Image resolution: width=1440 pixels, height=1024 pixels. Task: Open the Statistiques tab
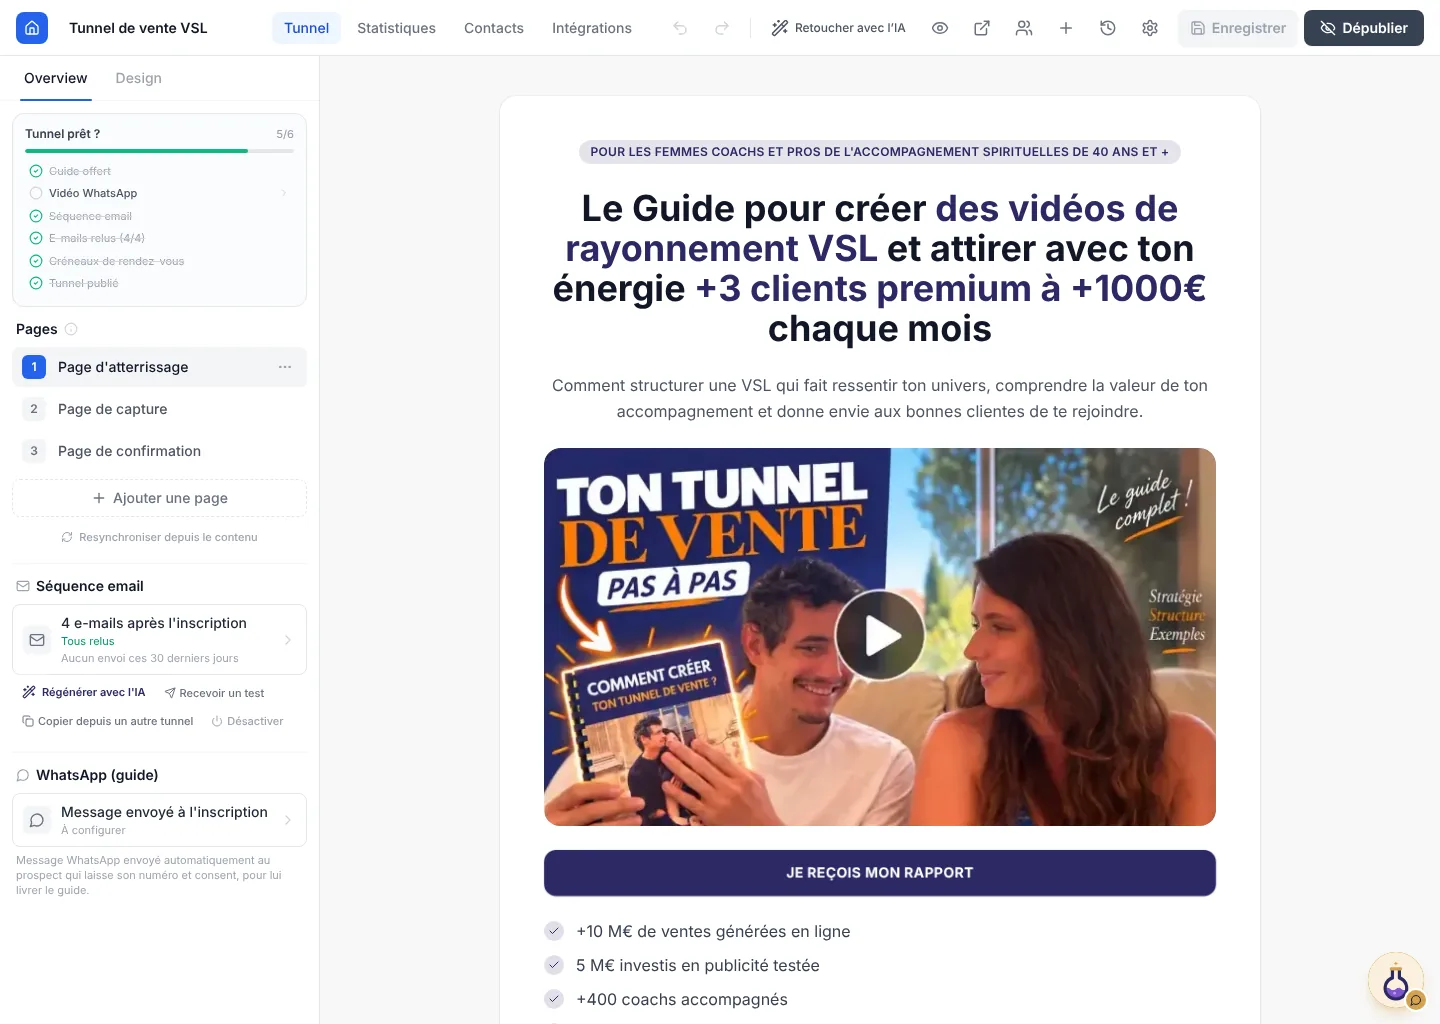tap(396, 28)
